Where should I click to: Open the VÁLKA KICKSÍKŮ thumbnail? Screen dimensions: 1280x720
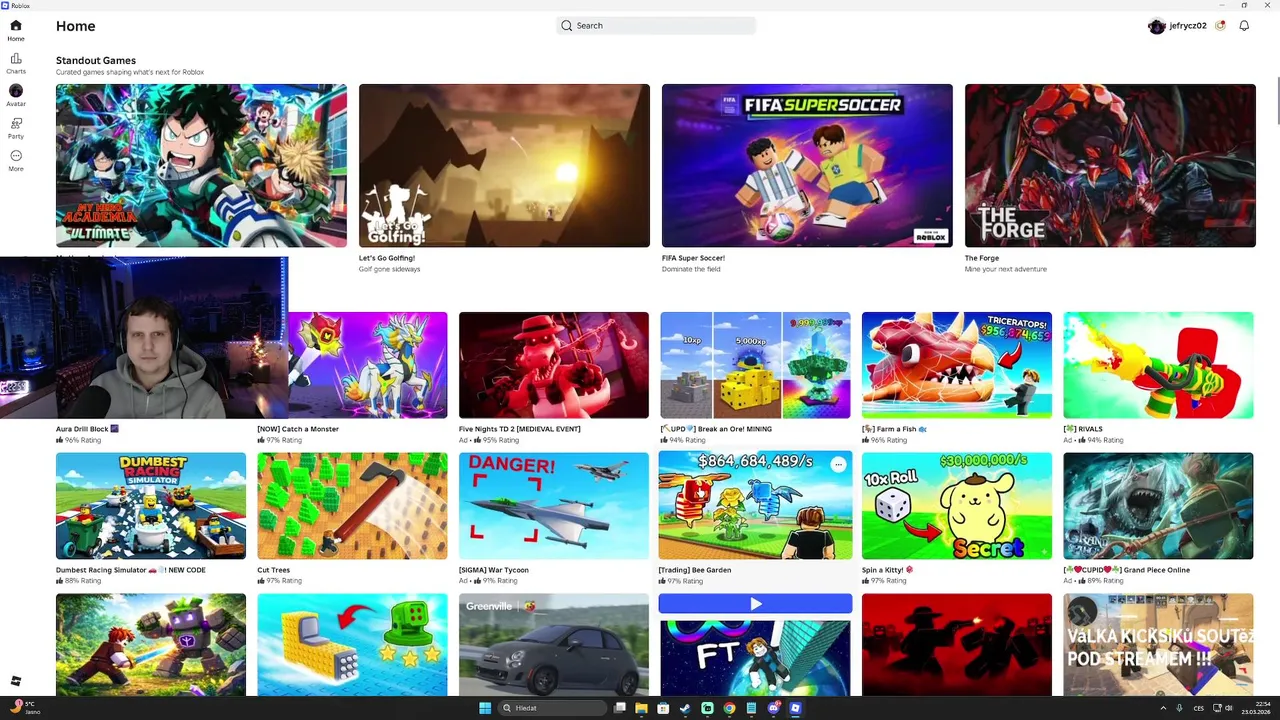[x=1158, y=645]
